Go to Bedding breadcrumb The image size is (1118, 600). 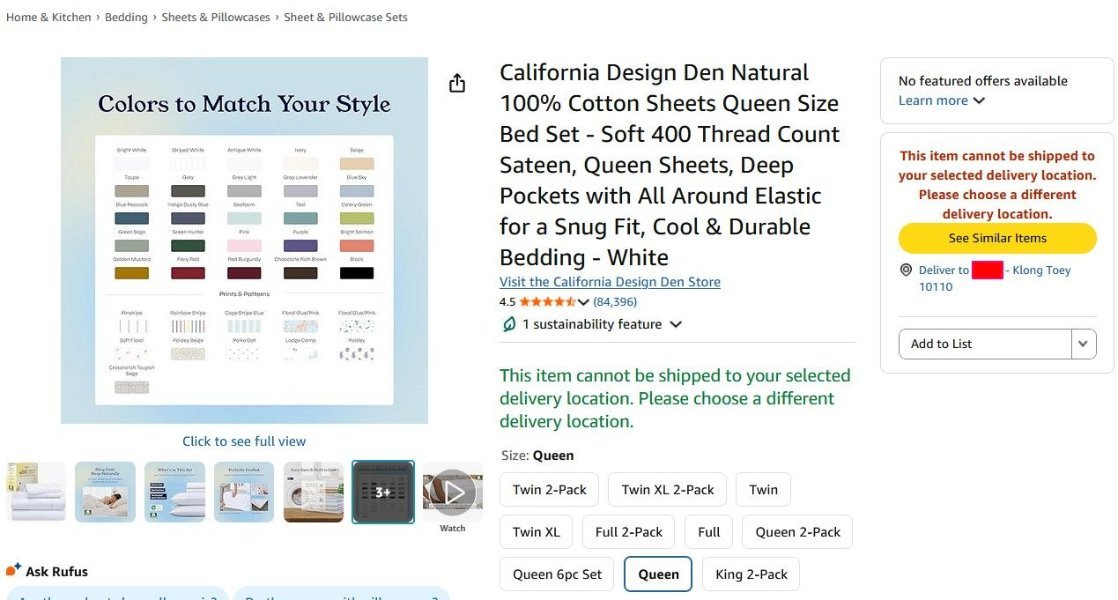[x=126, y=17]
